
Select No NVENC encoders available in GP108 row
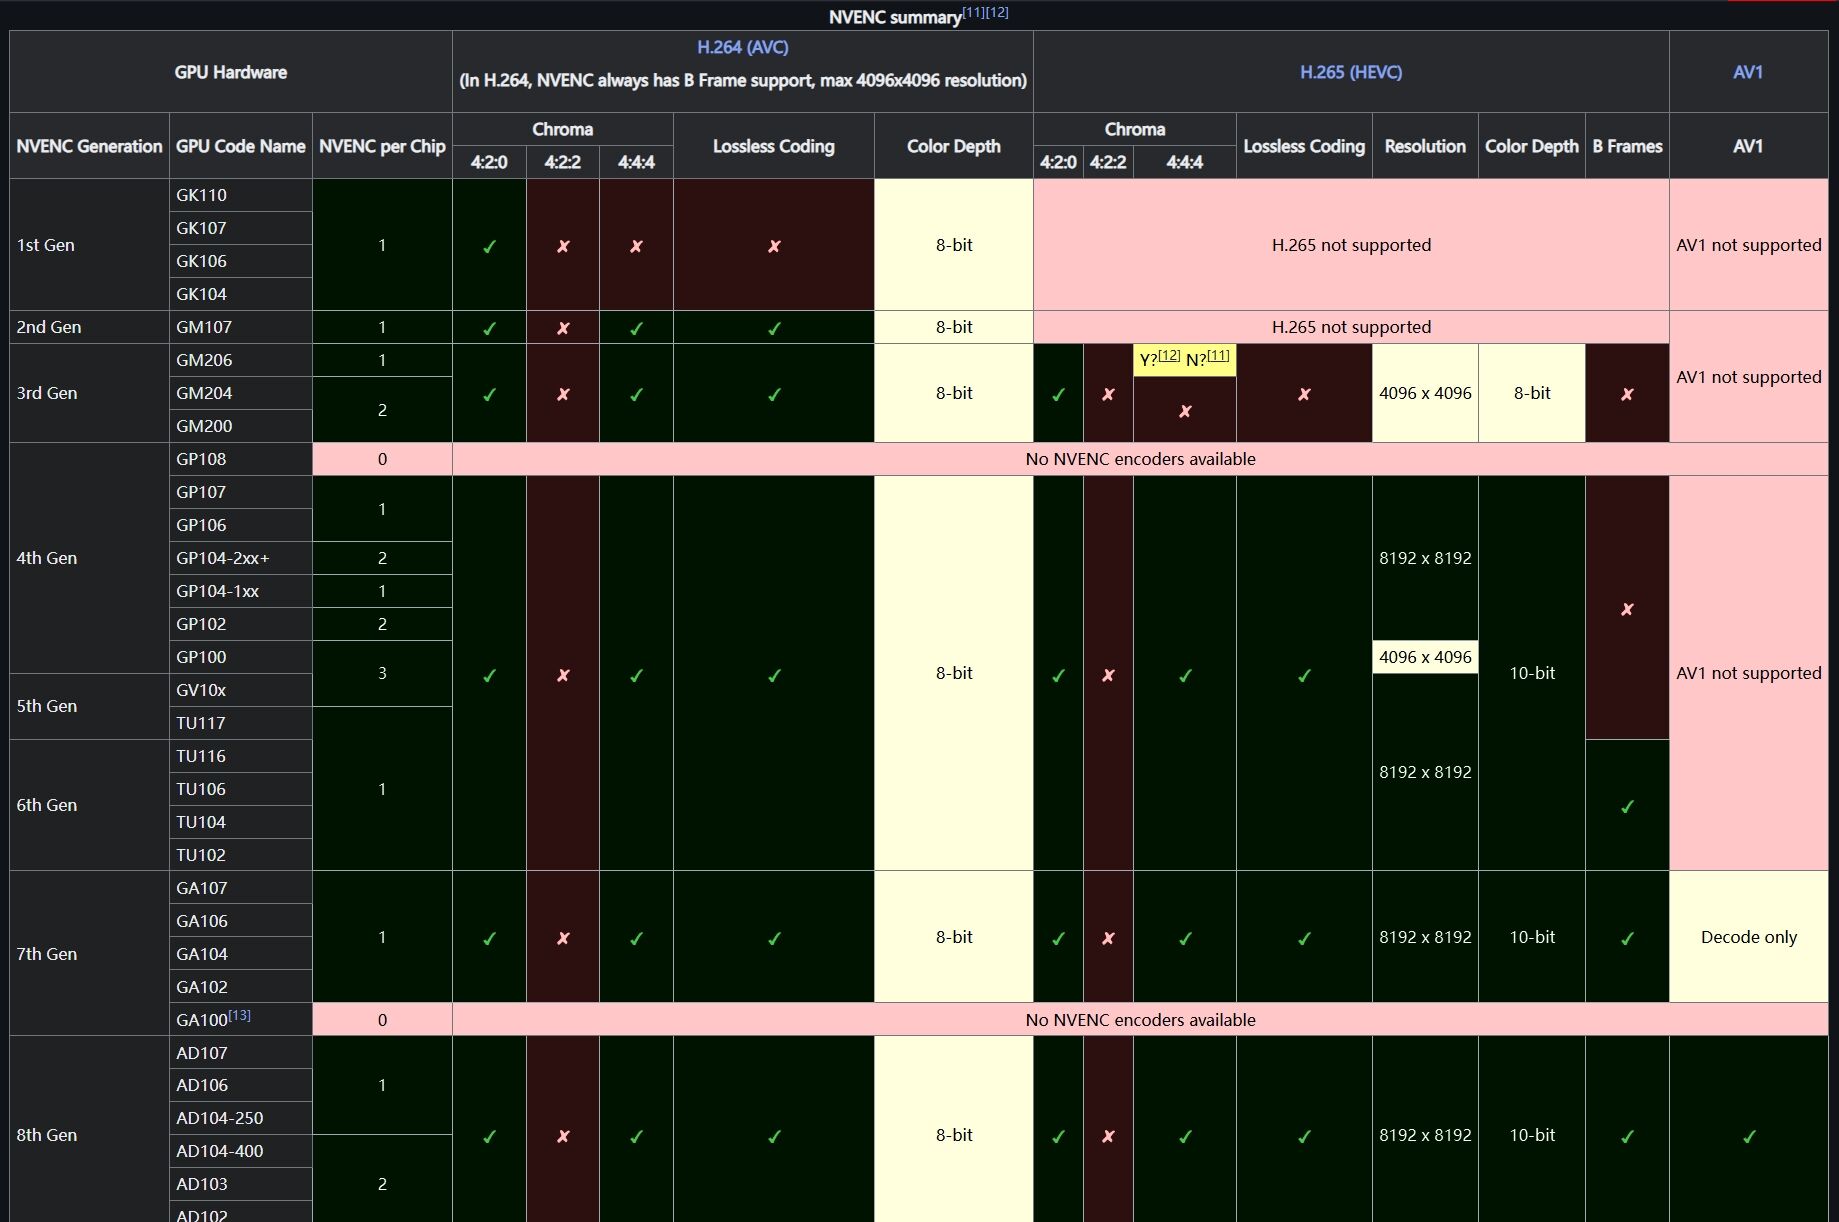tap(1140, 459)
